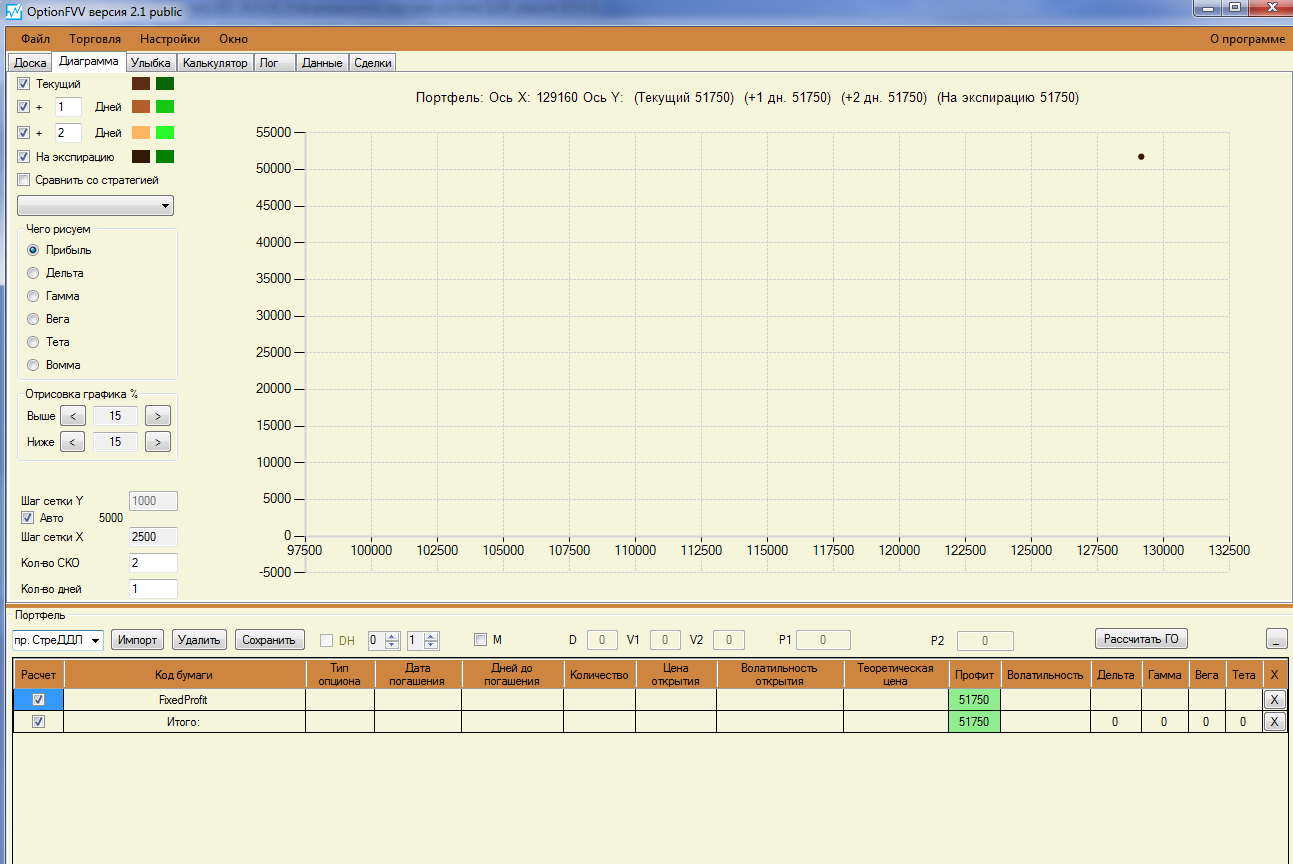The width and height of the screenshot is (1293, 864).
Task: Remove the FixedProfit row with its X button
Action: 1274,700
